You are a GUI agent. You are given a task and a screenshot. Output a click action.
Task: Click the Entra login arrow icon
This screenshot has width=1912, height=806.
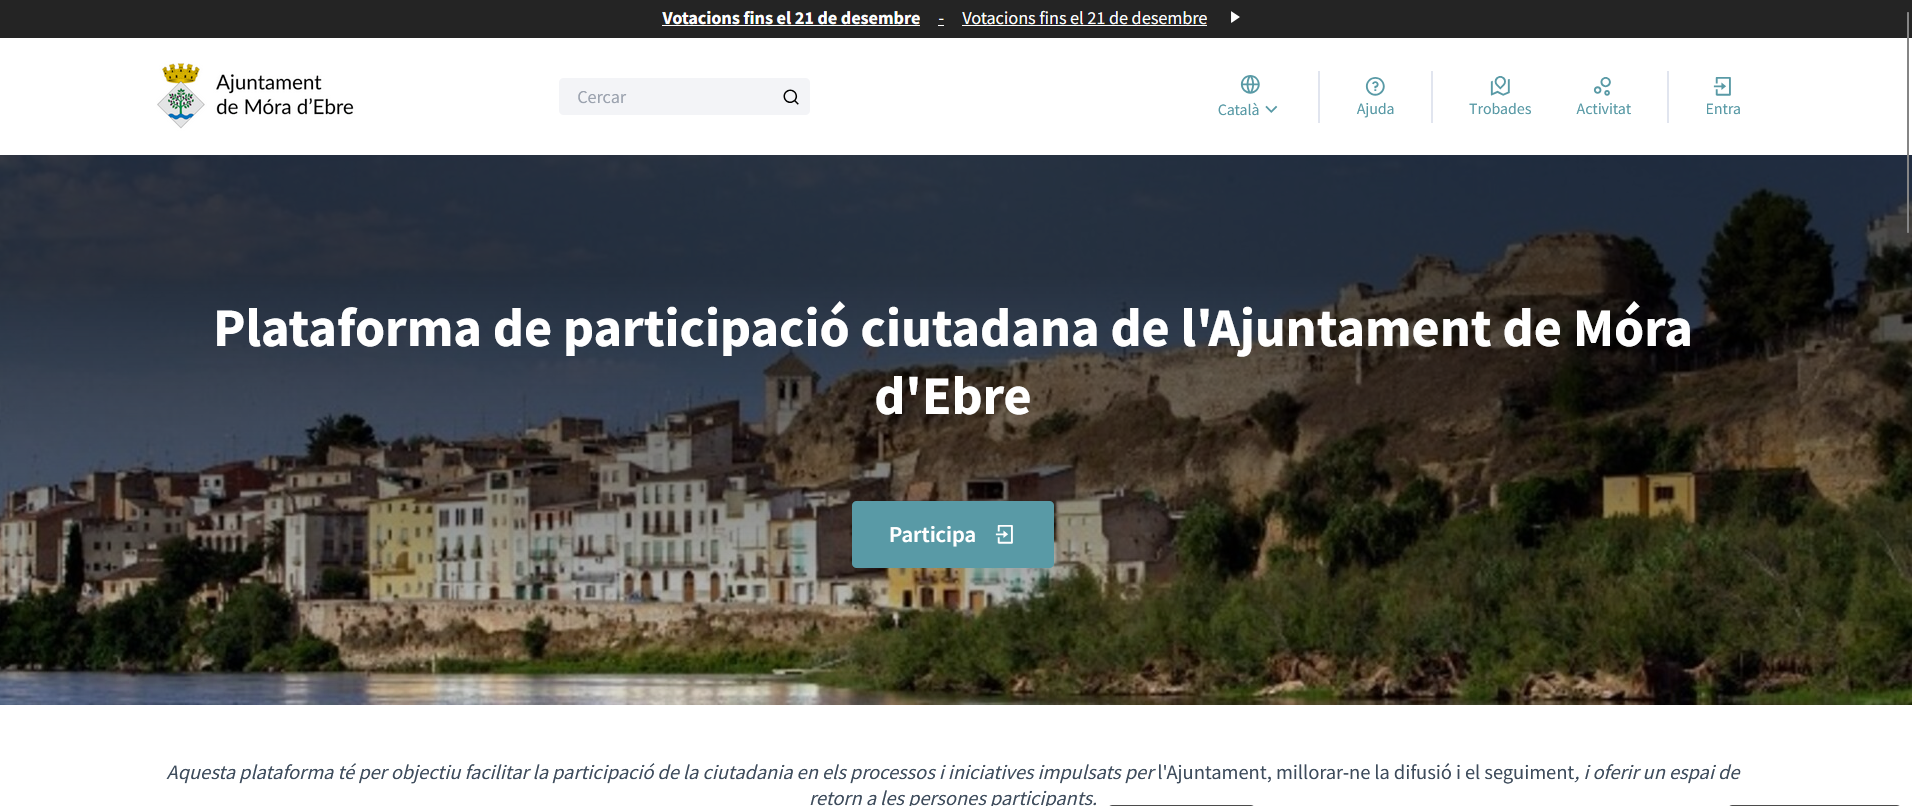click(x=1722, y=86)
